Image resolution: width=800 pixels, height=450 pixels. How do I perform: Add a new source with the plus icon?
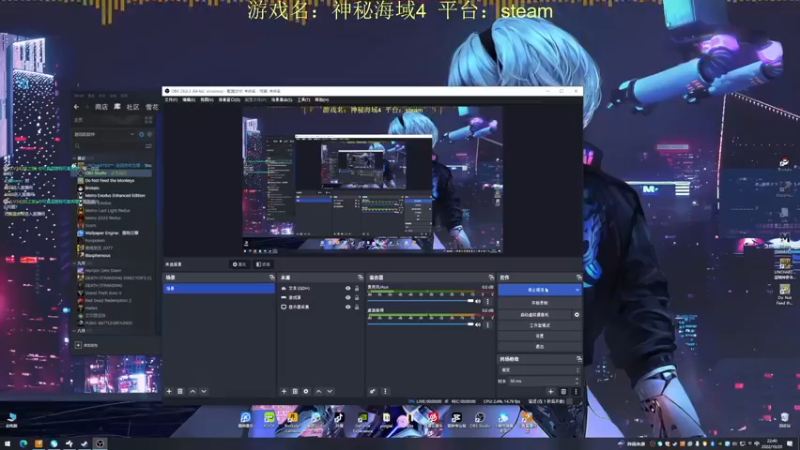284,391
